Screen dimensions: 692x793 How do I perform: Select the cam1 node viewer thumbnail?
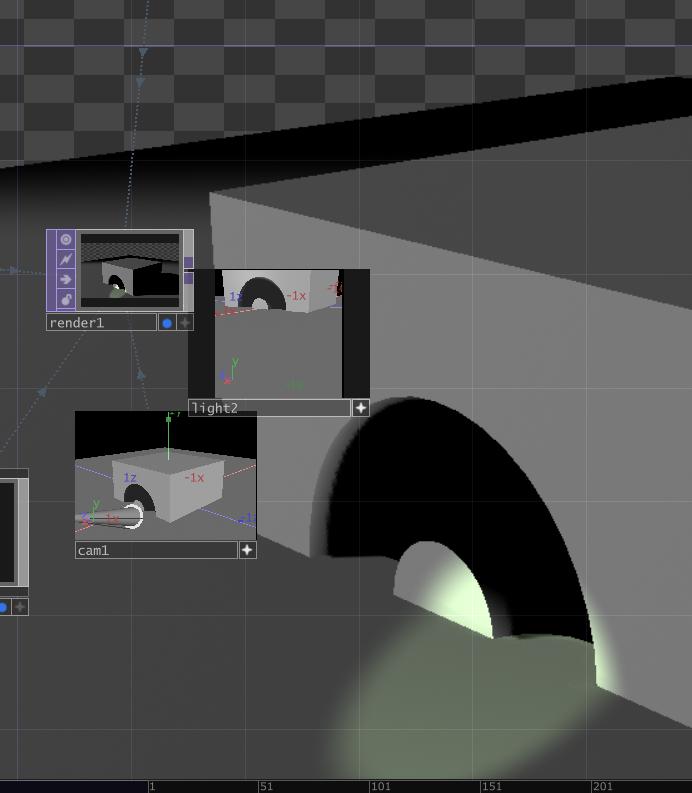pyautogui.click(x=165, y=475)
